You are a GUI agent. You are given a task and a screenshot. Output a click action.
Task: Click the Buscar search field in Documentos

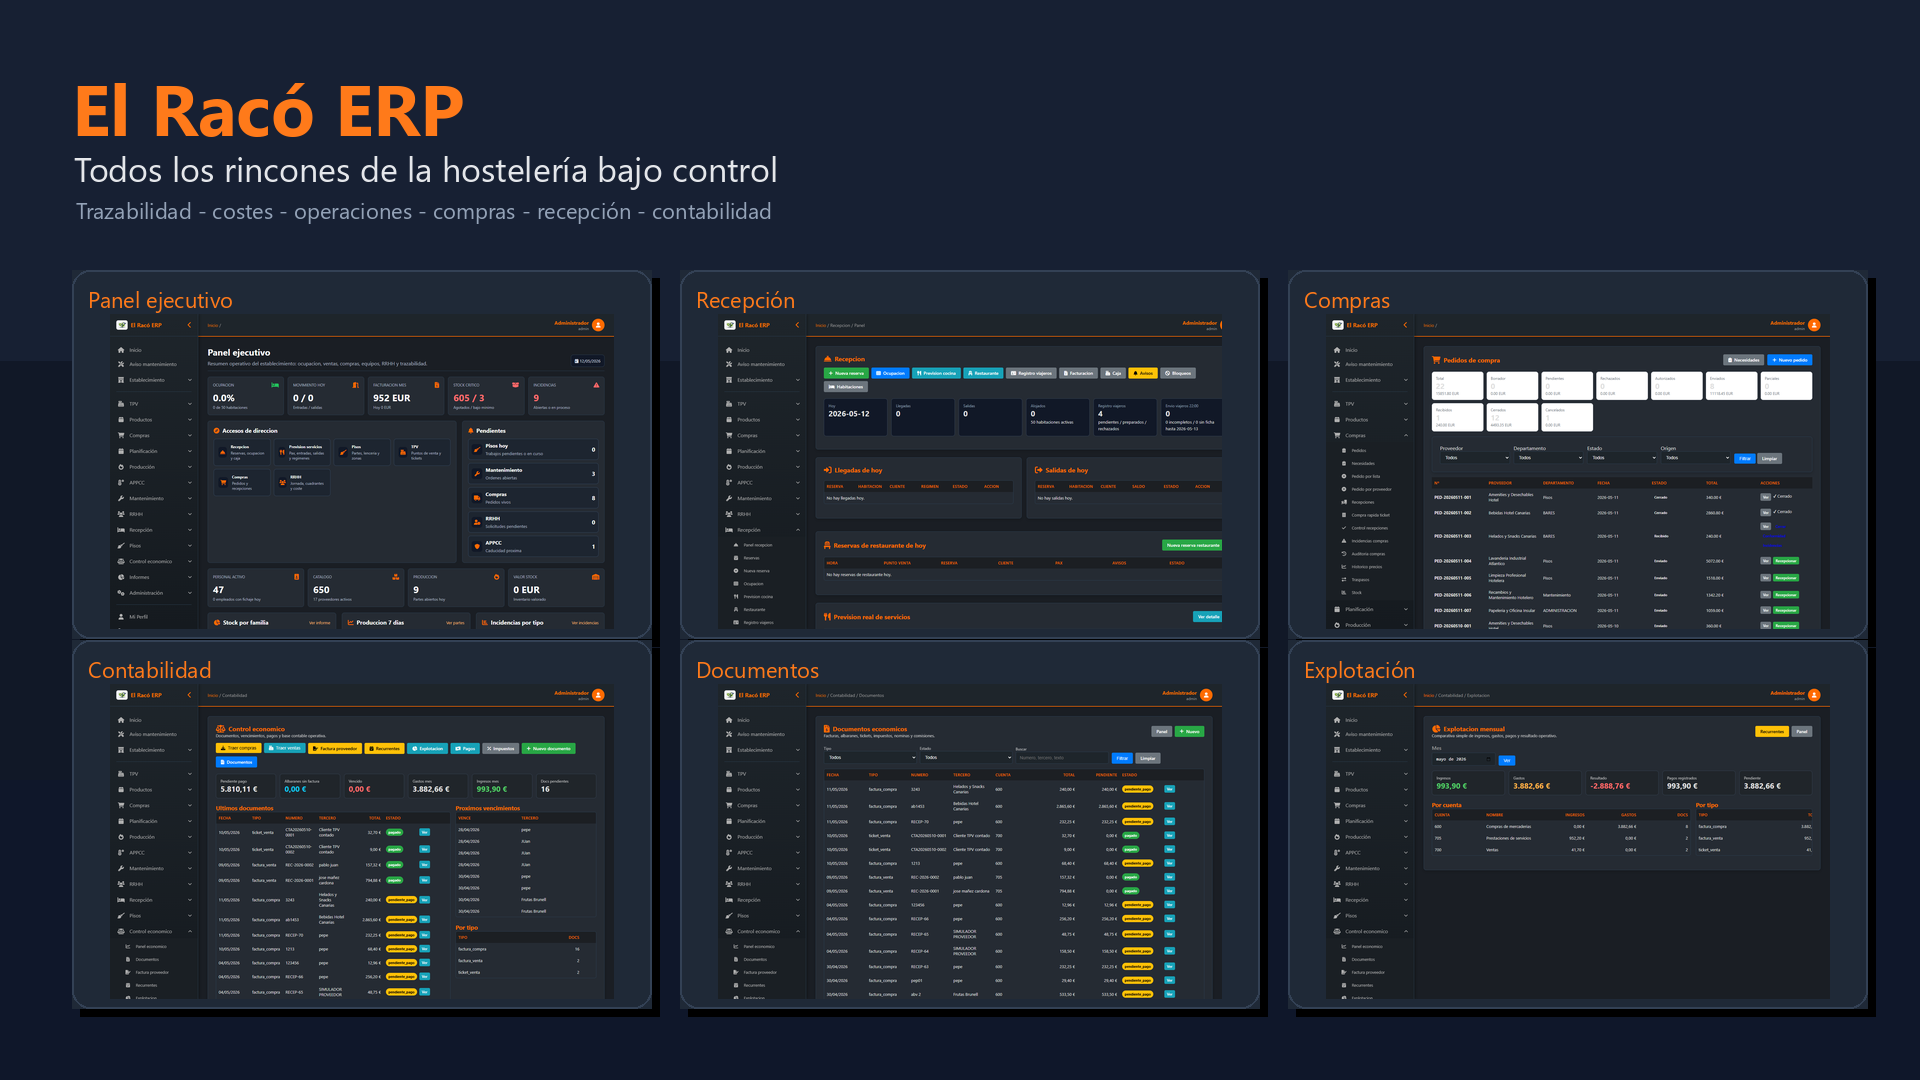(x=1061, y=758)
